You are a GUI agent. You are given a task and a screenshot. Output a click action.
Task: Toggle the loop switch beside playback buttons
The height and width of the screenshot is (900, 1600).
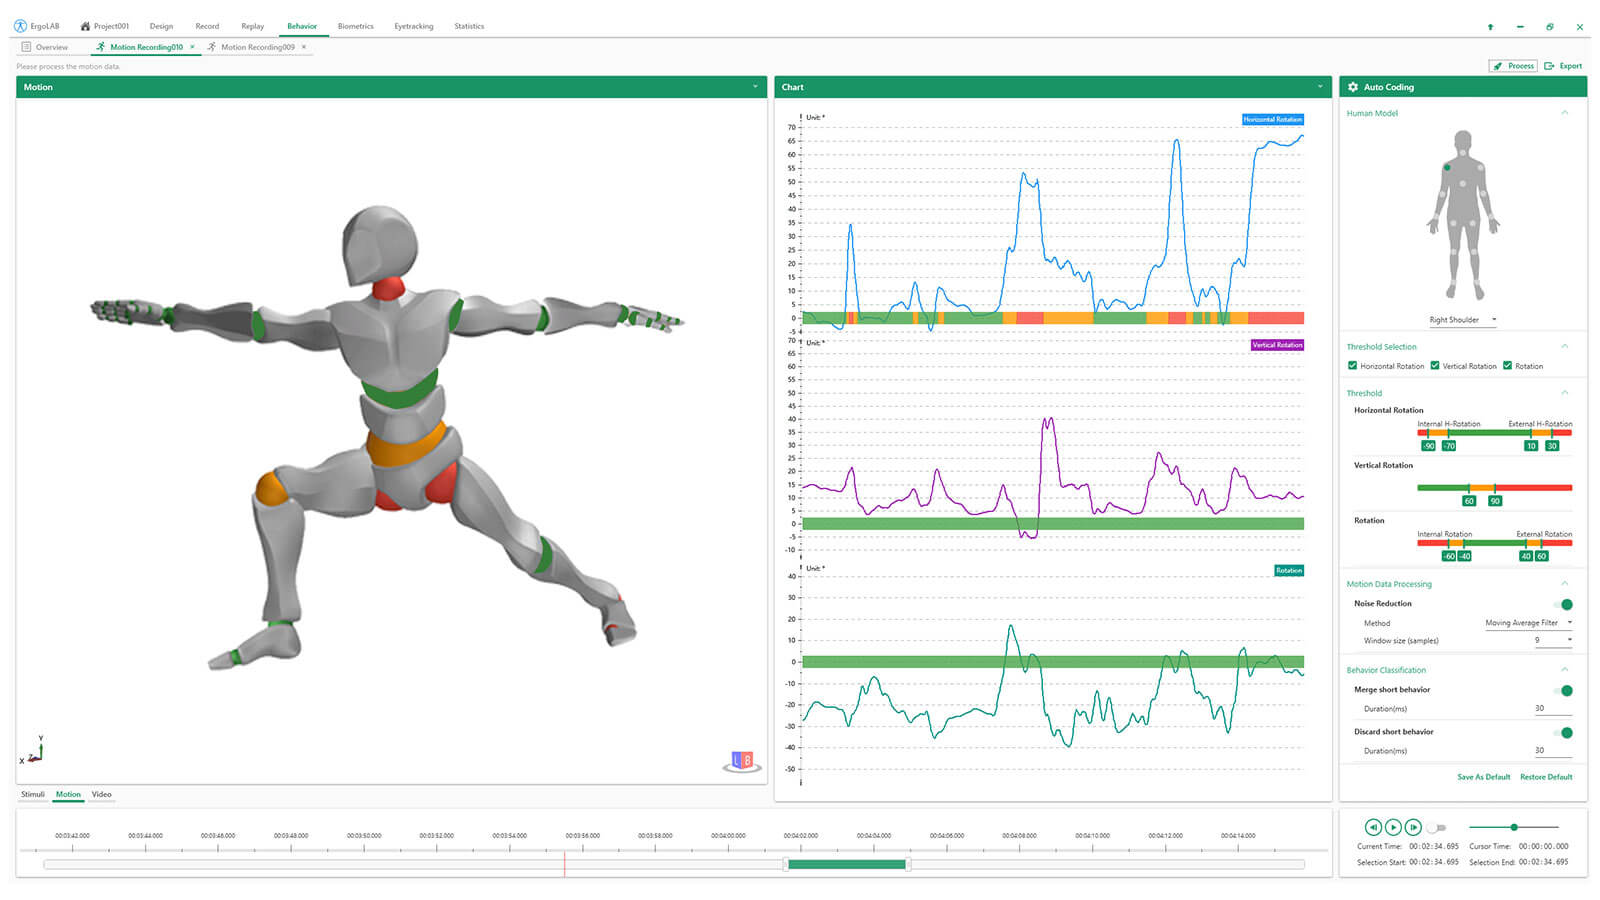click(1437, 828)
